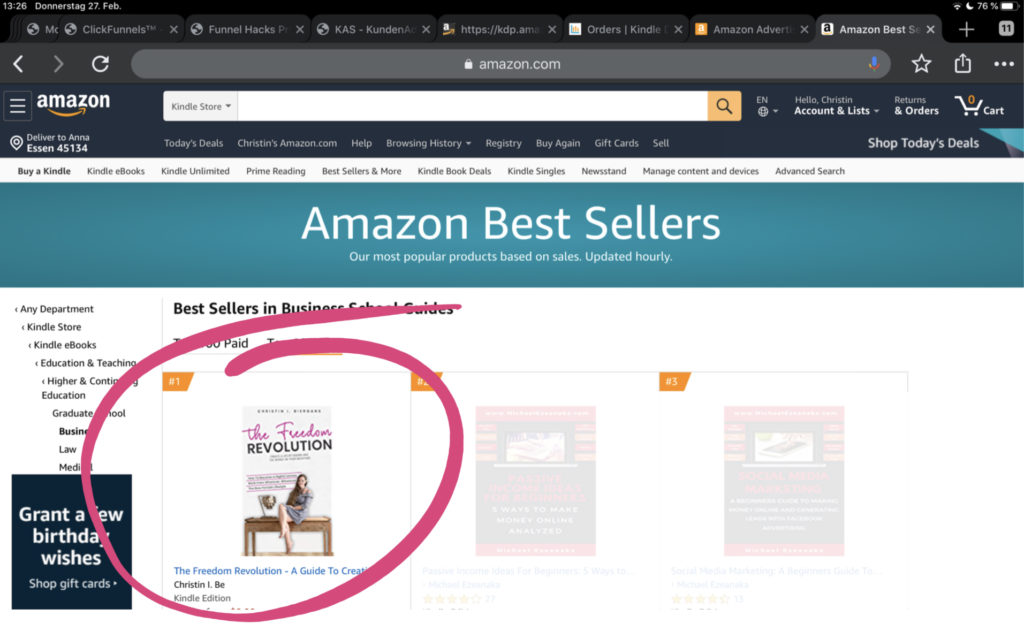Viewport: 1024px width, 631px height.
Task: Go back with the browser back arrow
Action: click(x=18, y=64)
